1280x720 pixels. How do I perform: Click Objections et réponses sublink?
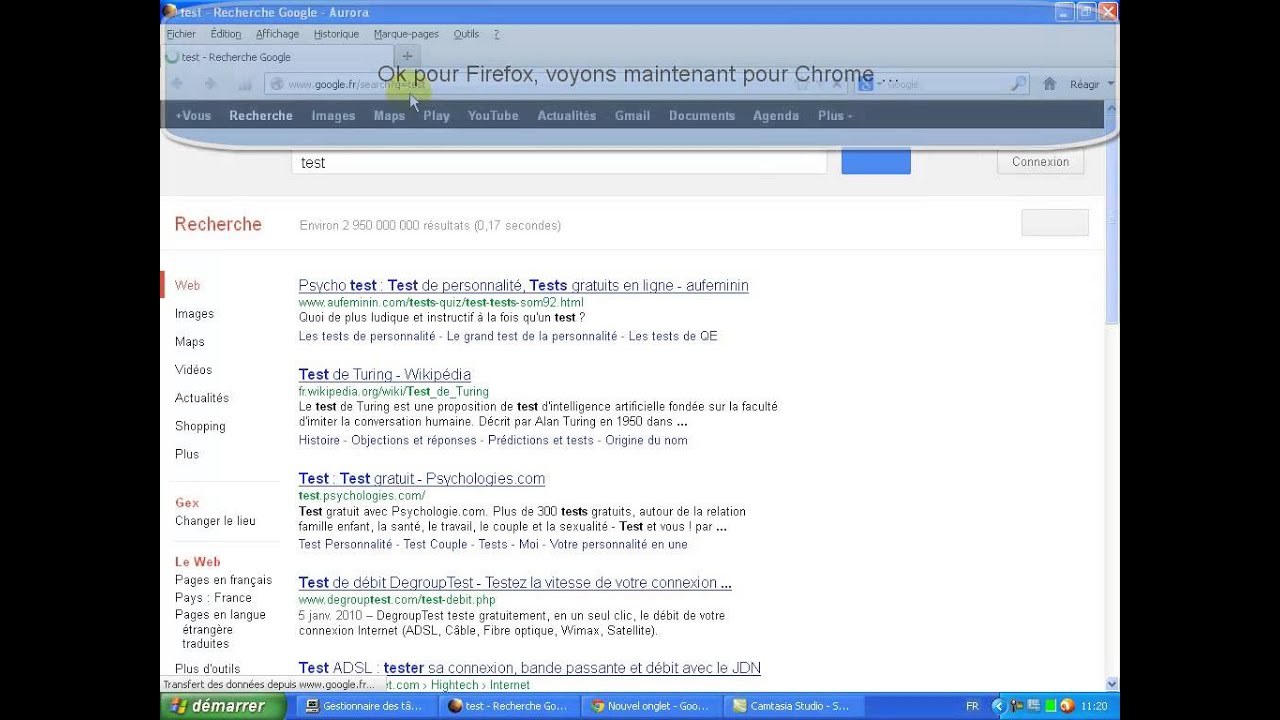point(414,440)
